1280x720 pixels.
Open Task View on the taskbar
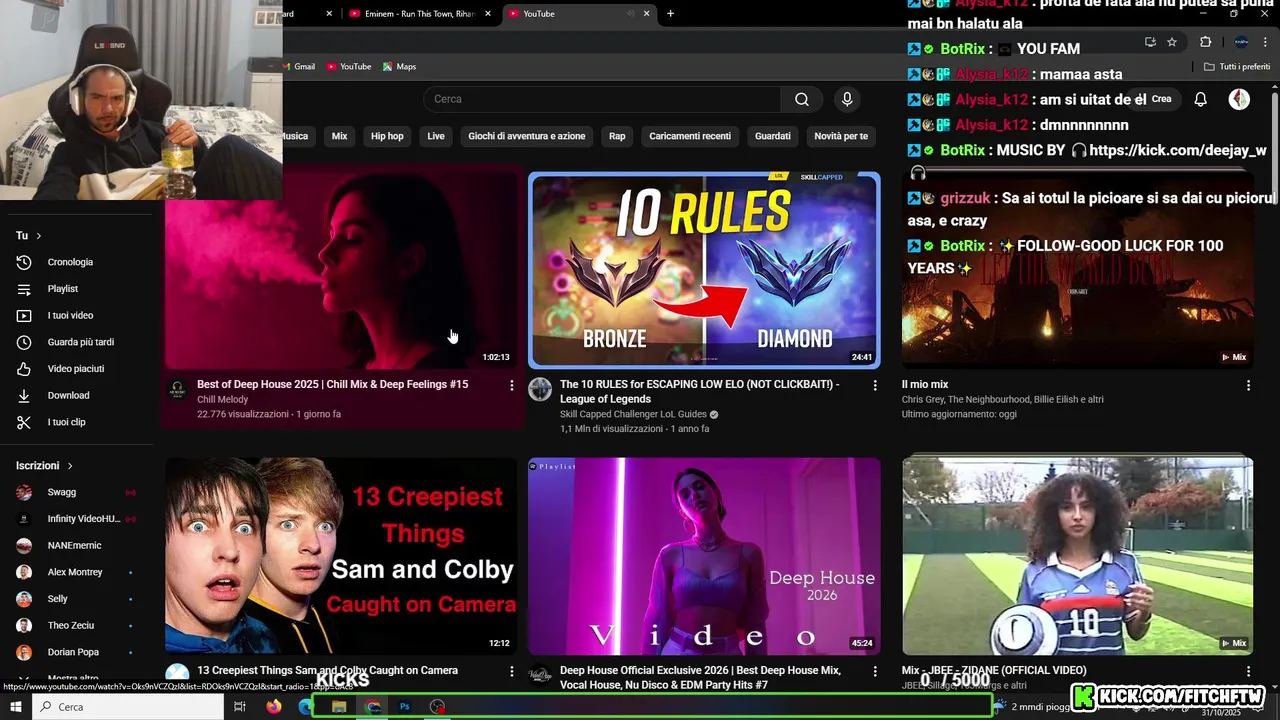click(240, 706)
